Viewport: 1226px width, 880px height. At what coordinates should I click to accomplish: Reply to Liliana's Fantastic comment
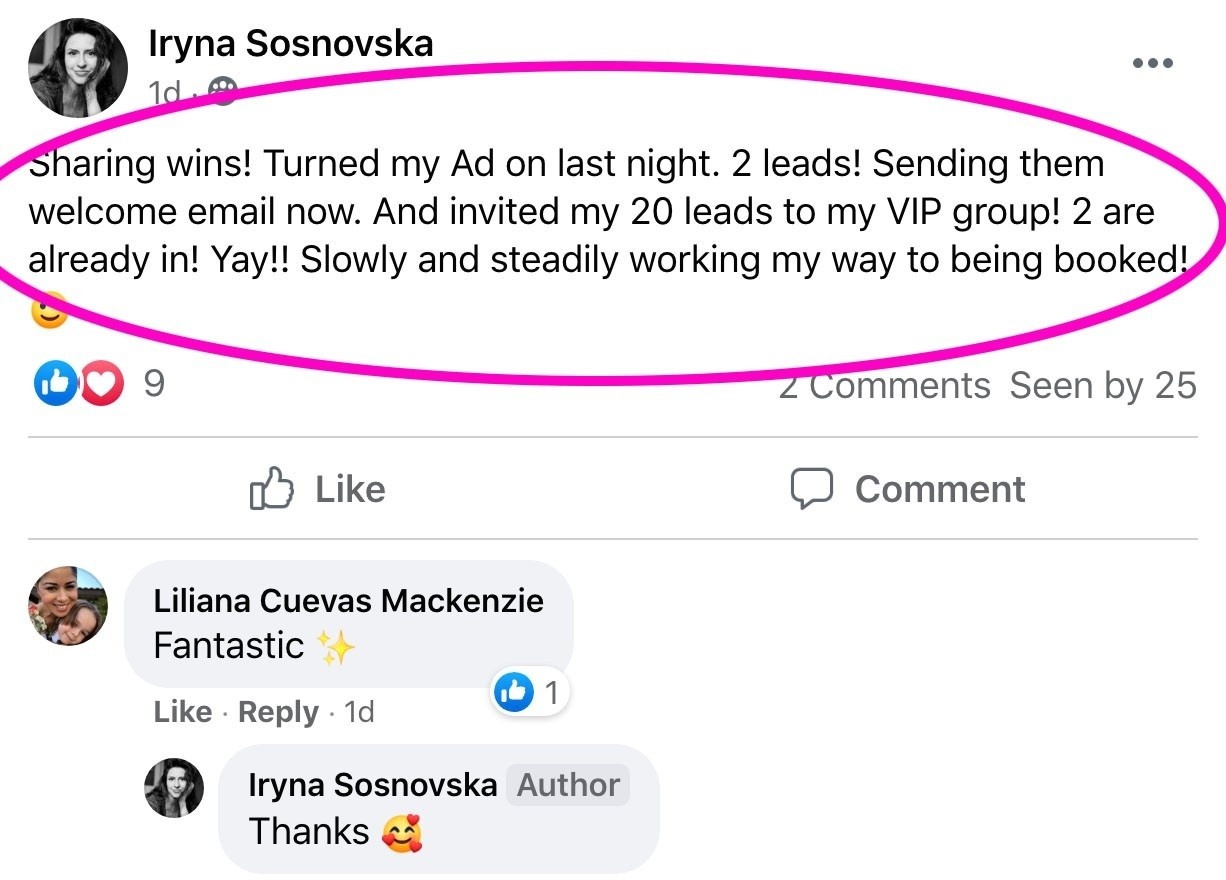coord(278,712)
